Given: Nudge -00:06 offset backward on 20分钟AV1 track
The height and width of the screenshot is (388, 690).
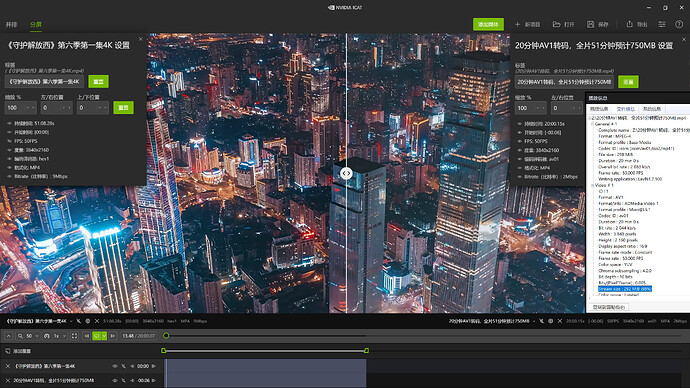Looking at the screenshot, I should (x=132, y=381).
